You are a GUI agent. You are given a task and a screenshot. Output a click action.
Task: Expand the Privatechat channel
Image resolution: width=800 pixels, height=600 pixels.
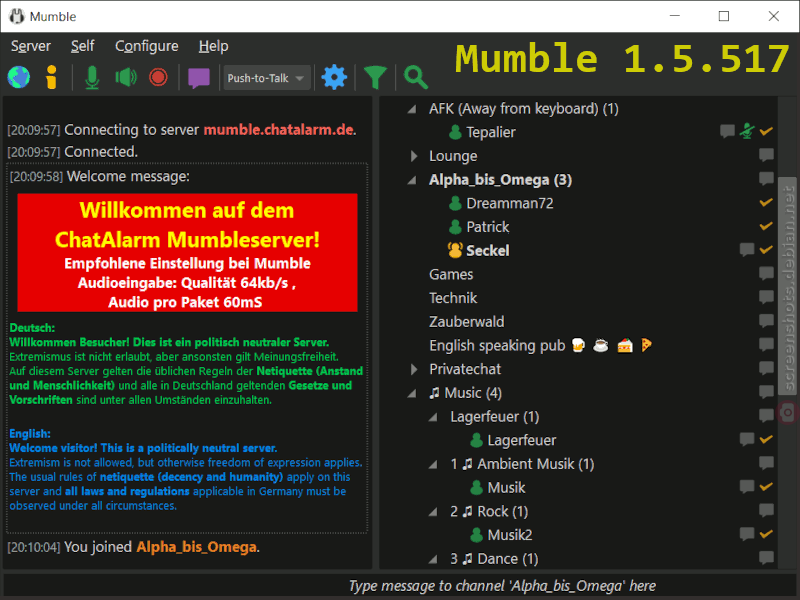[414, 369]
